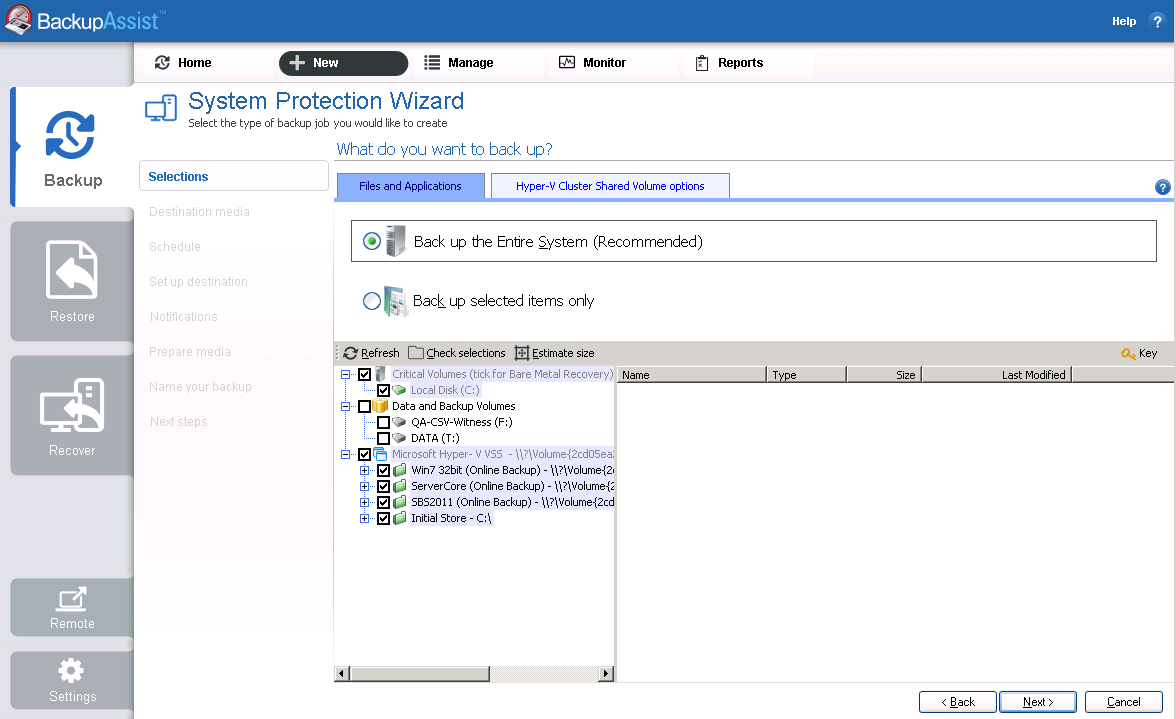Open the Remote section icon

tap(72, 598)
